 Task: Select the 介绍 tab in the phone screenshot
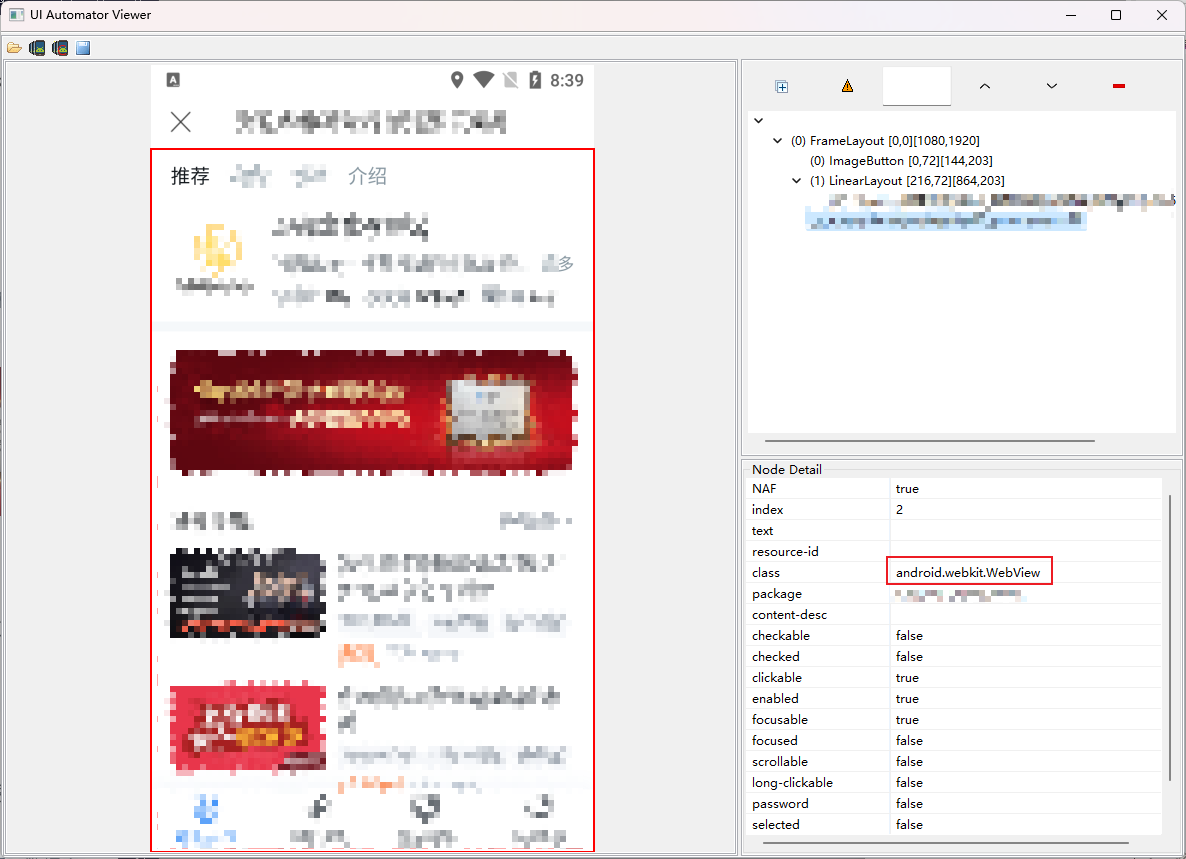point(368,176)
